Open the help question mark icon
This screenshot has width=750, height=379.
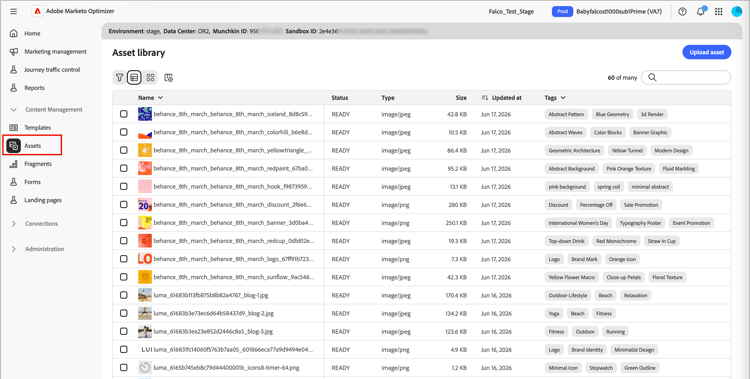pyautogui.click(x=683, y=11)
